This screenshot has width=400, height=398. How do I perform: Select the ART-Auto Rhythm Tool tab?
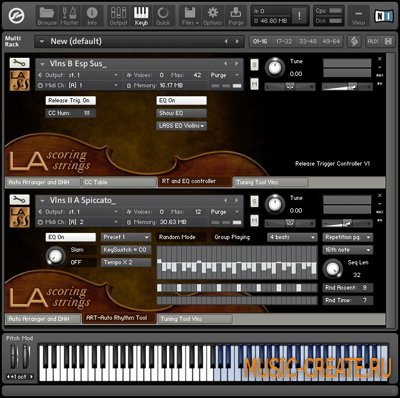pyautogui.click(x=119, y=318)
